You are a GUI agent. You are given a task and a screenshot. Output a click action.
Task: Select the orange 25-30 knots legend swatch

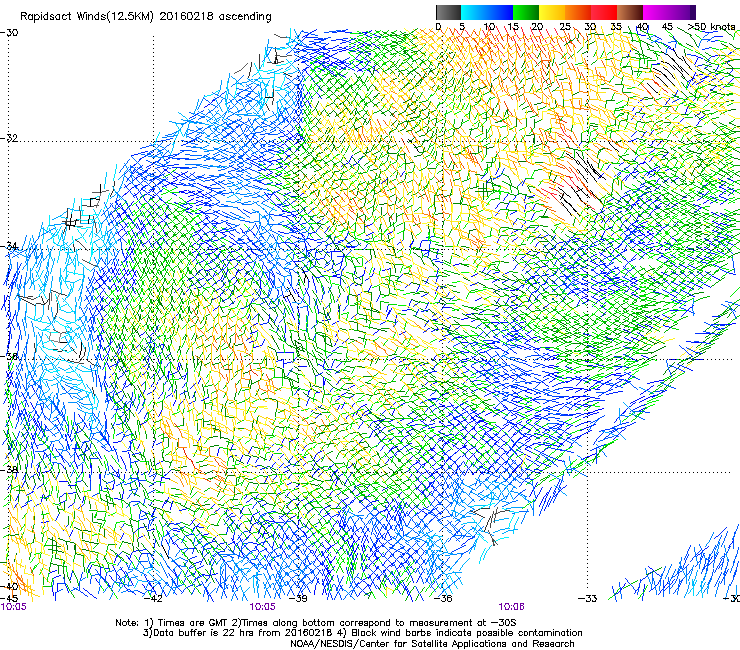[x=577, y=12]
